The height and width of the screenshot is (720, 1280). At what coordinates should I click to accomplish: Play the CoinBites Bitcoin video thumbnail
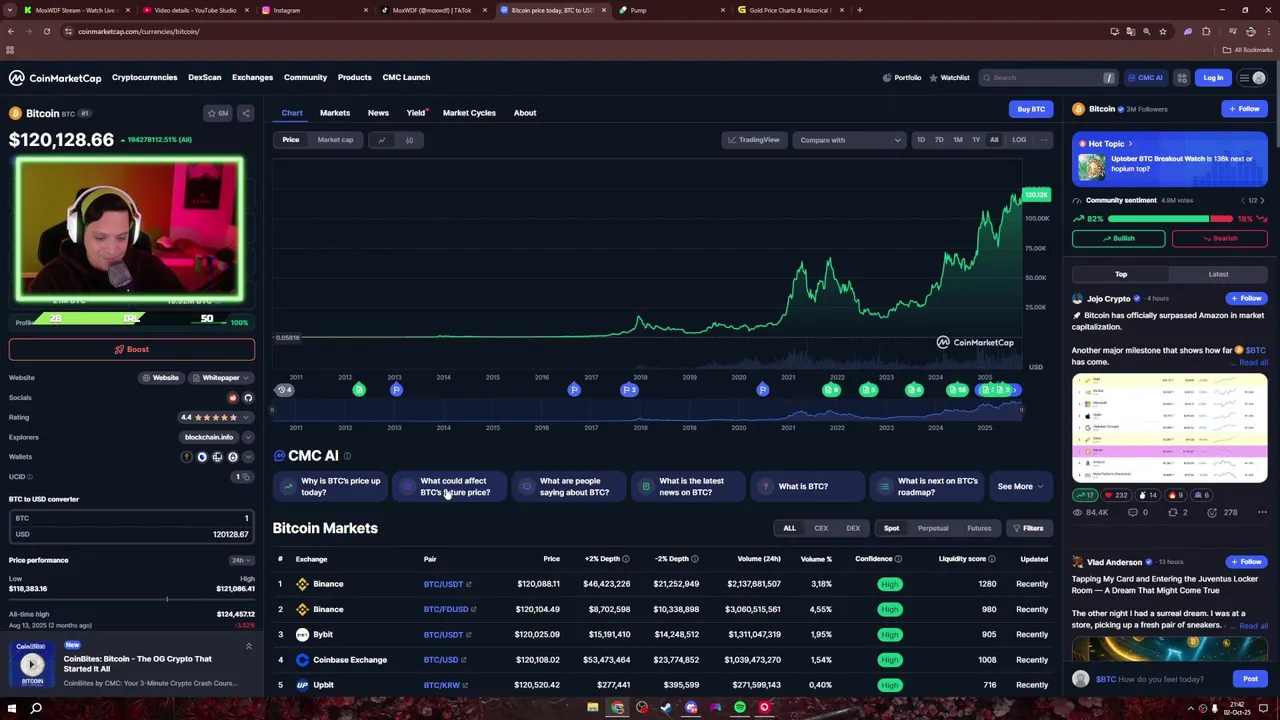(32, 664)
